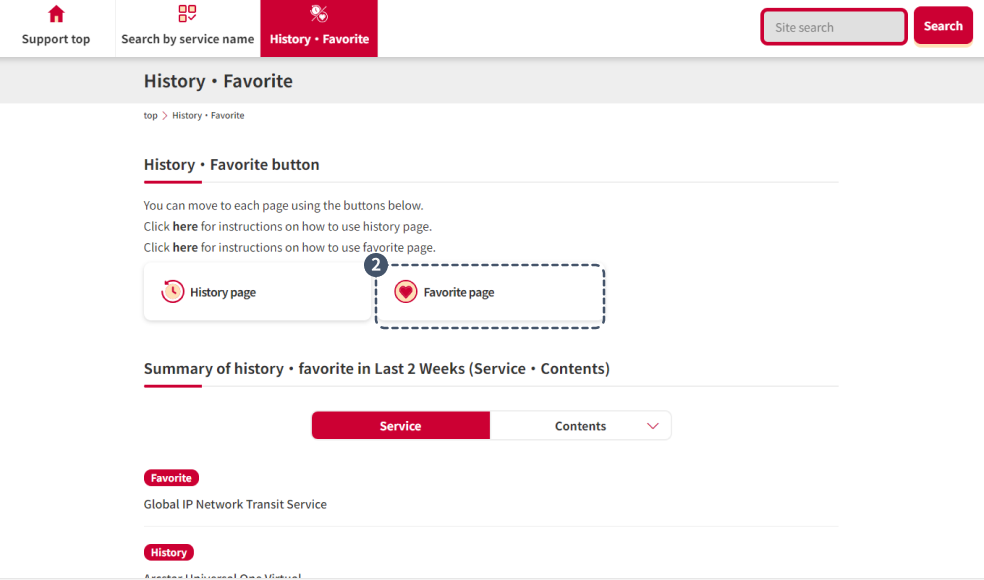This screenshot has width=984, height=580.
Task: Select the History • Favorite navigation icon
Action: tap(319, 14)
